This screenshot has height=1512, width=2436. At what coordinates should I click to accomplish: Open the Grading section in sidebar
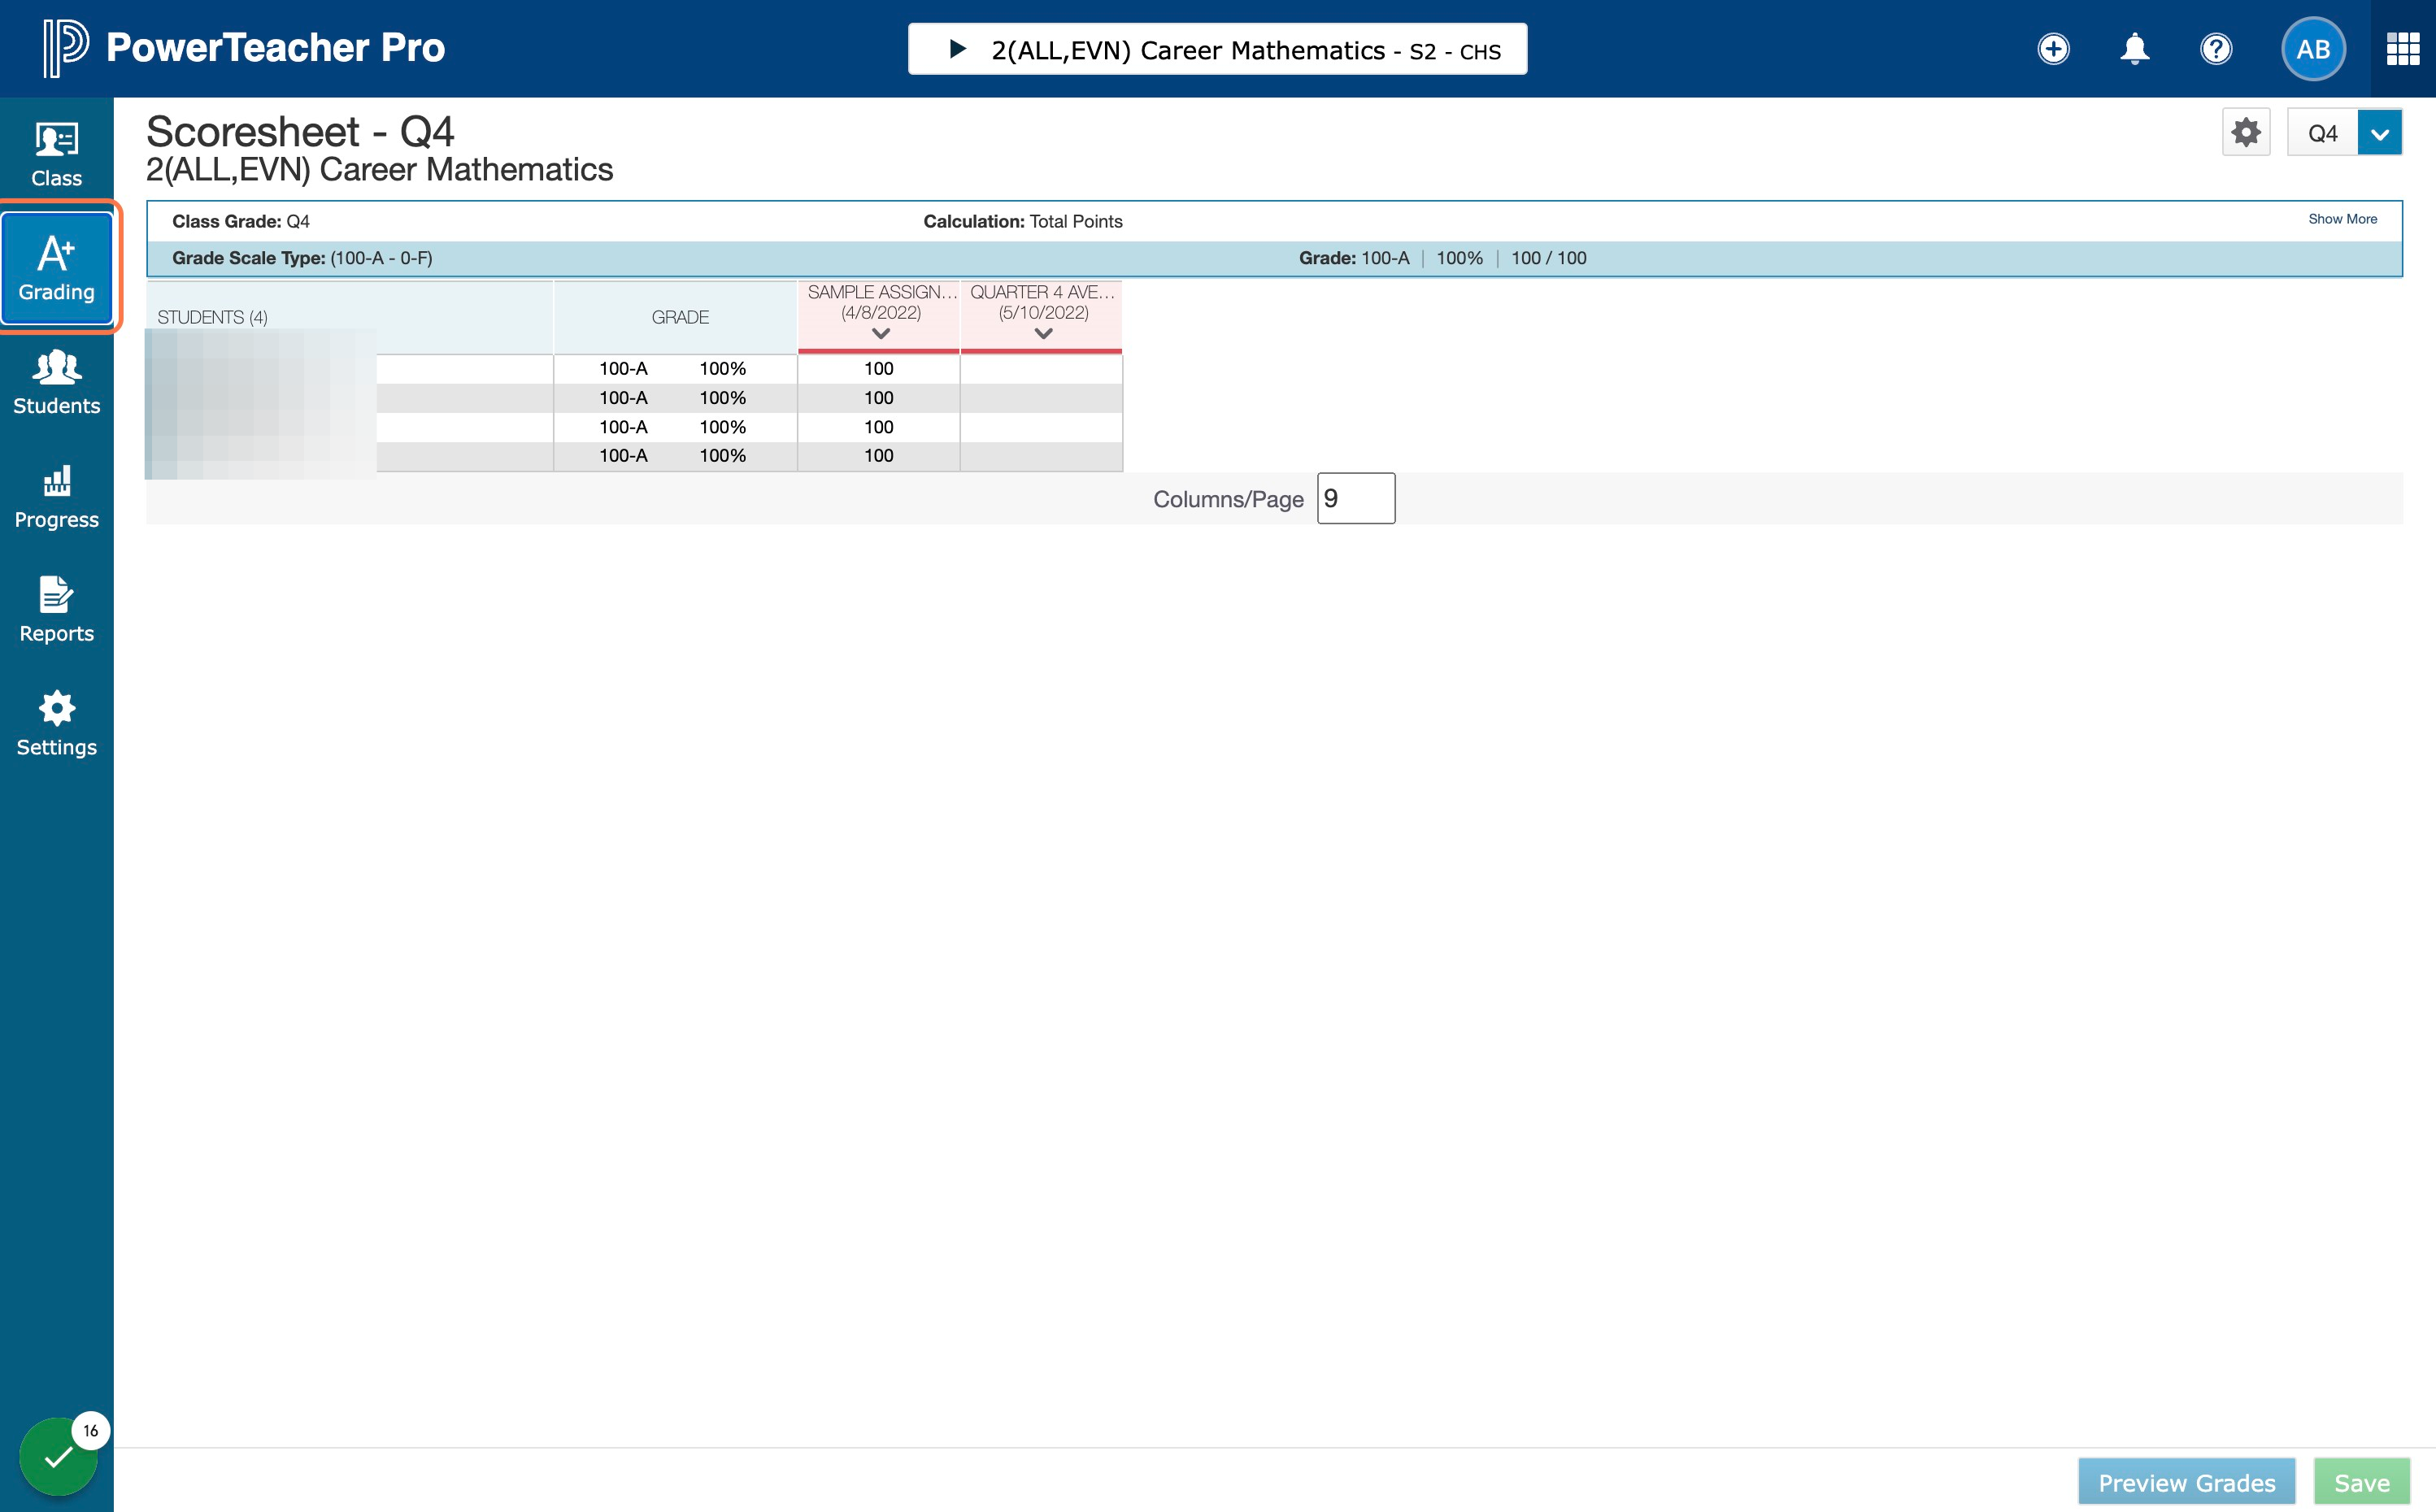56,267
